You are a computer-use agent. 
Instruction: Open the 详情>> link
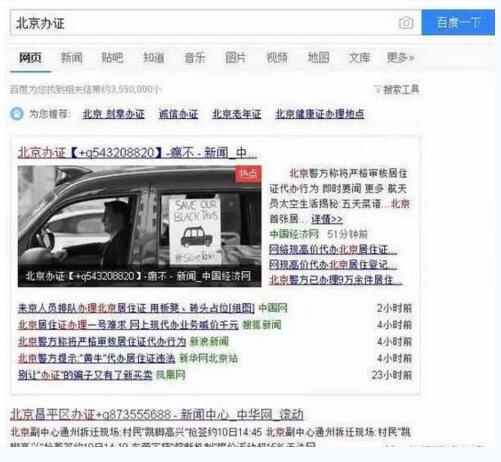pyautogui.click(x=327, y=219)
